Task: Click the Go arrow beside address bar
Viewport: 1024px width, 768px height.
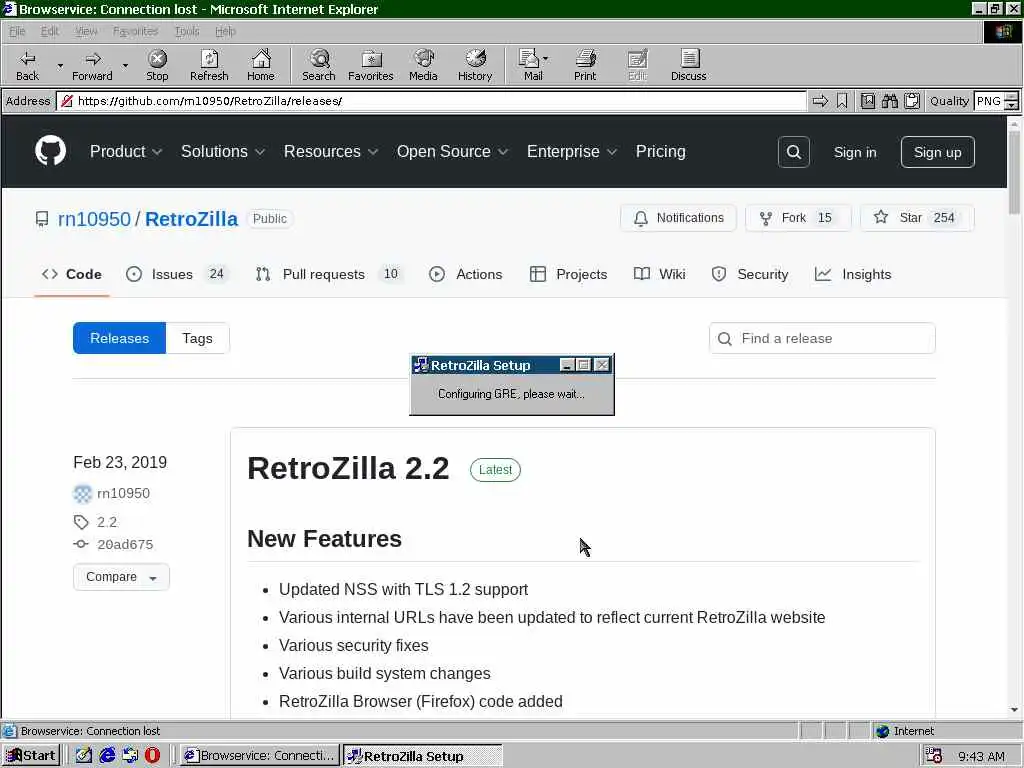Action: 820,101
